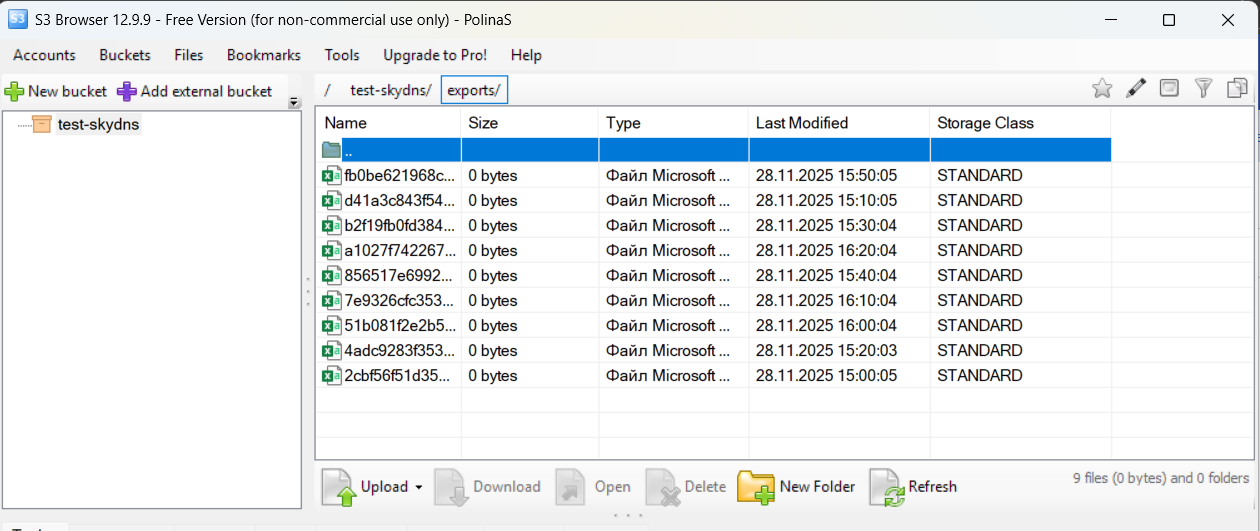Open the Tools menu
Image resolution: width=1260 pixels, height=531 pixels.
coord(342,55)
